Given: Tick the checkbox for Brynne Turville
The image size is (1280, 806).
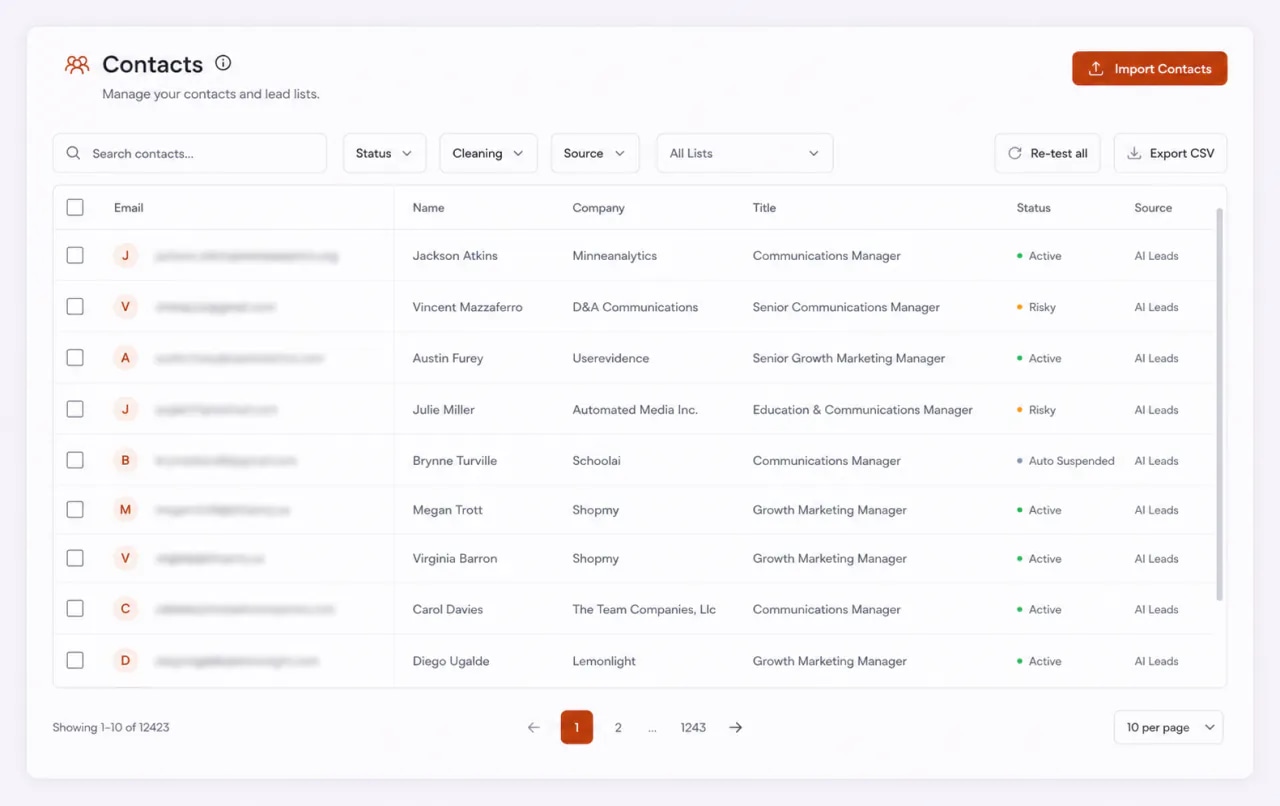Looking at the screenshot, I should click(75, 460).
